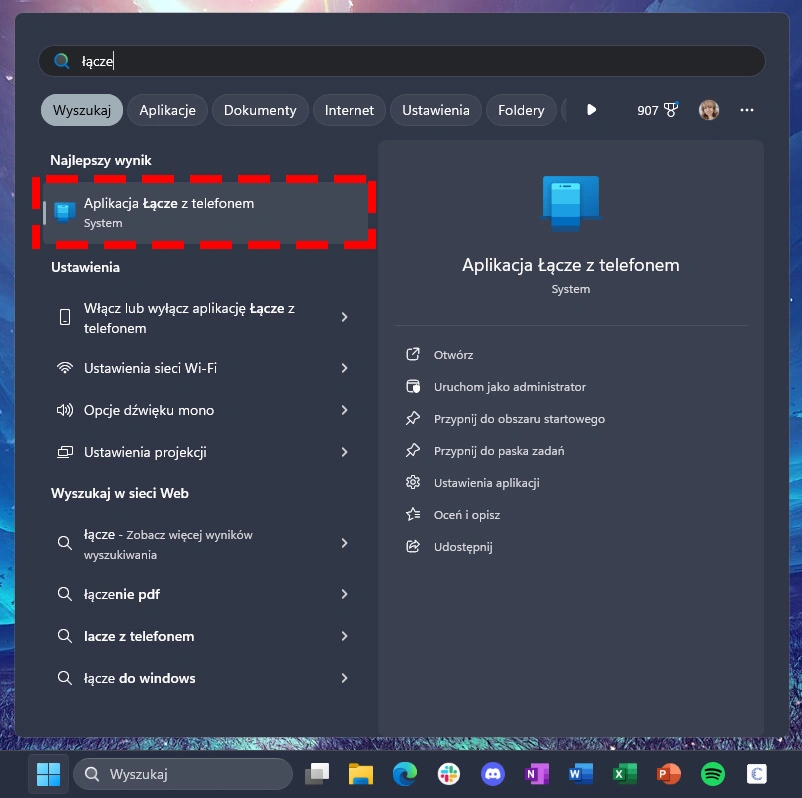Open the Aplikacja Łącze z telefonem best result
Screen dimensions: 802x798
click(x=205, y=212)
